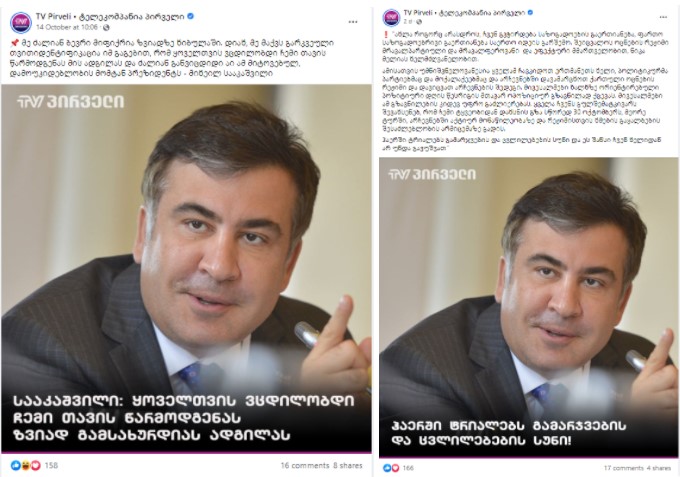Show 8 shares on left post

click(348, 465)
